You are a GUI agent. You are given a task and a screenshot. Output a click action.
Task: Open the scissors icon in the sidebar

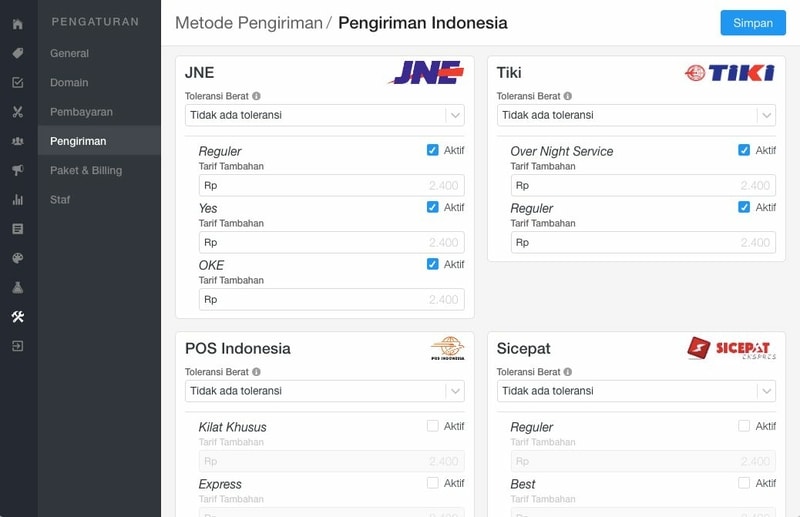pos(18,112)
